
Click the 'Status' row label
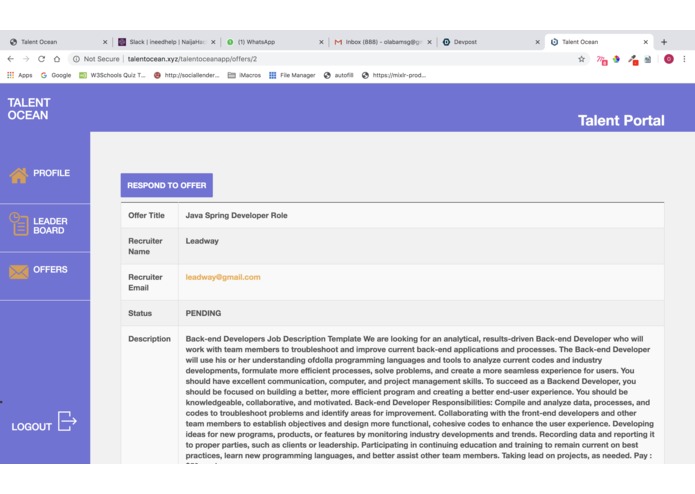[x=140, y=313]
